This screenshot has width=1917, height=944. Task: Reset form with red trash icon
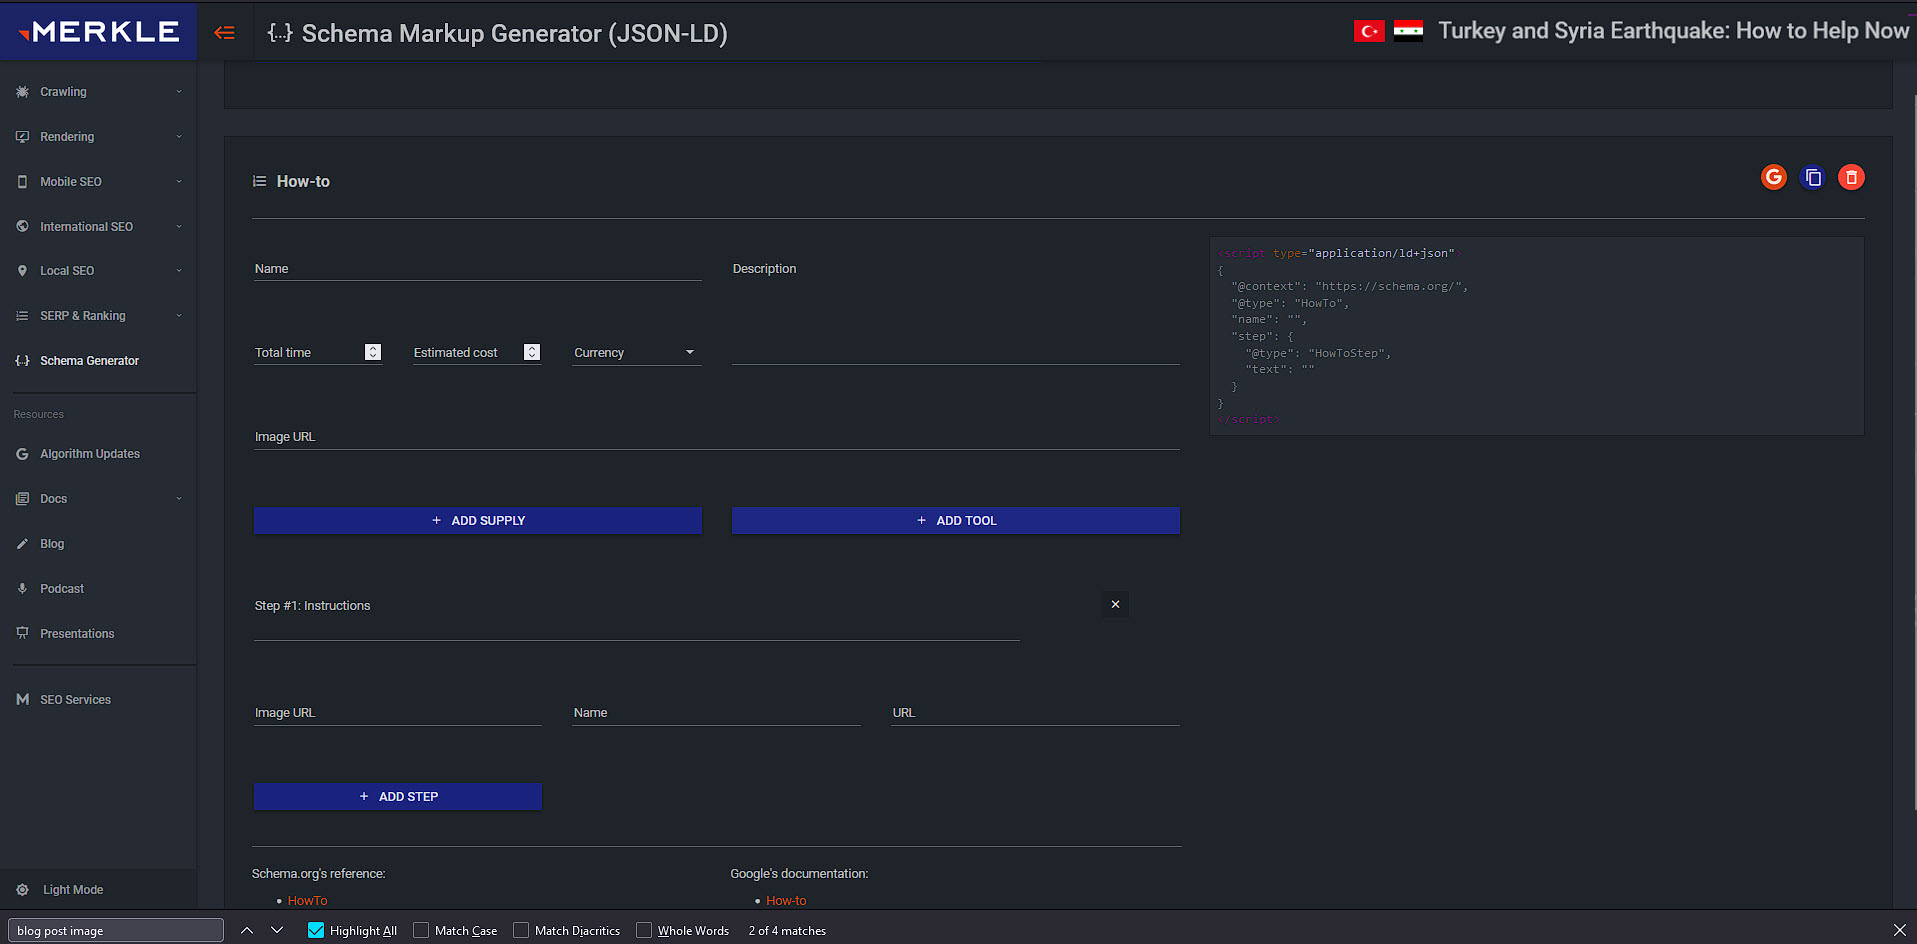(x=1851, y=177)
